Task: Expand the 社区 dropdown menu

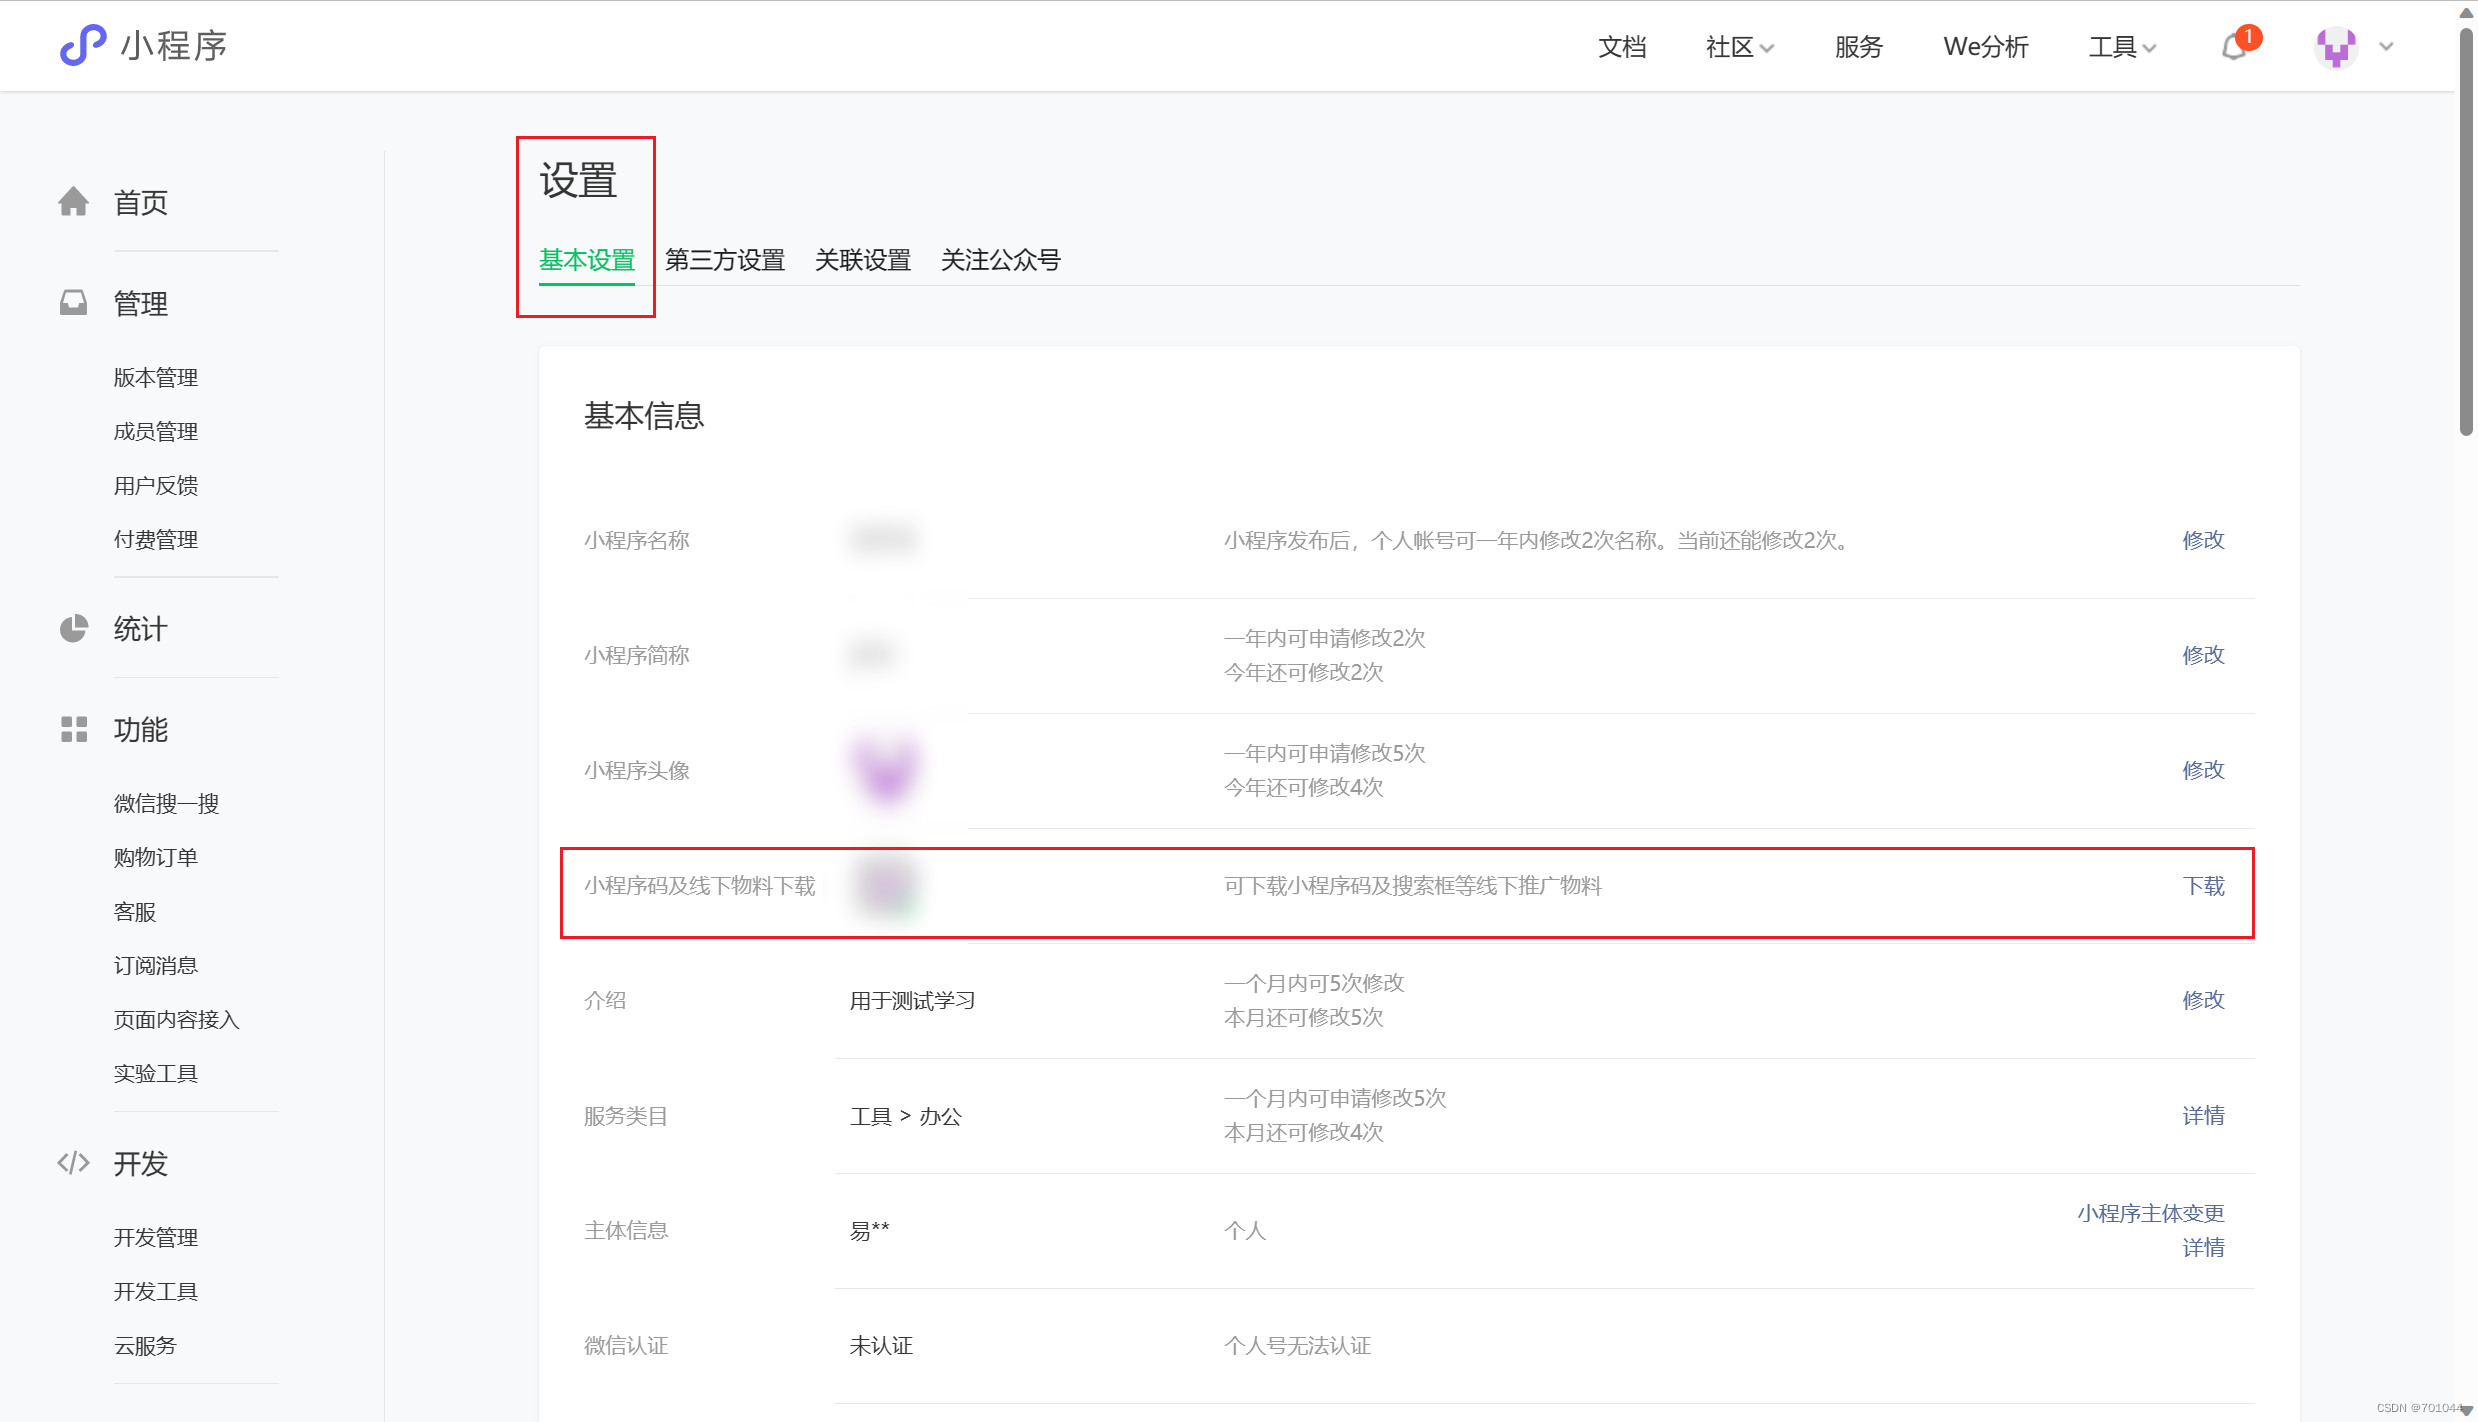Action: coord(1739,47)
